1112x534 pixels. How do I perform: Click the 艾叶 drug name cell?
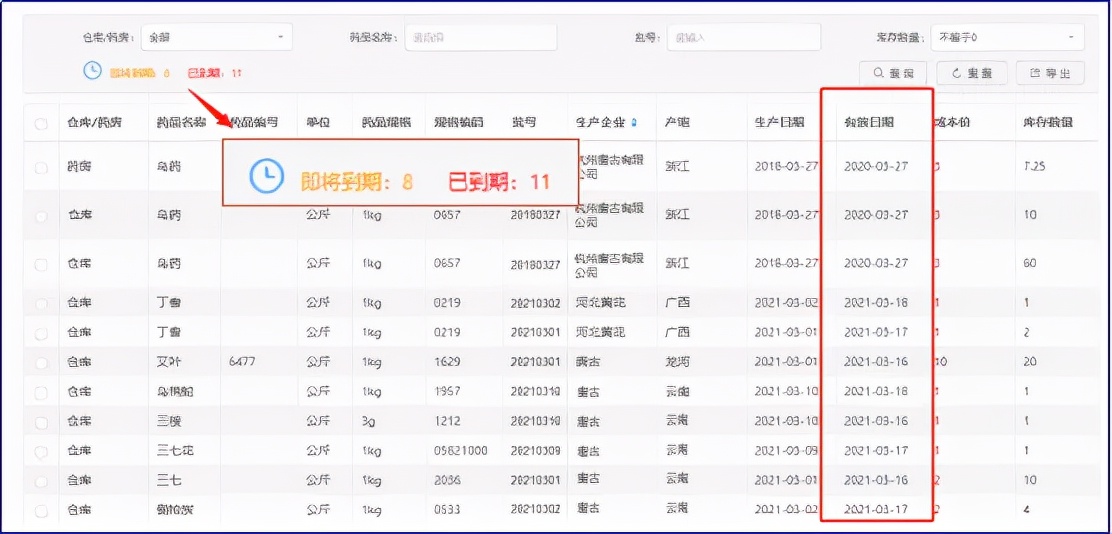[x=169, y=362]
